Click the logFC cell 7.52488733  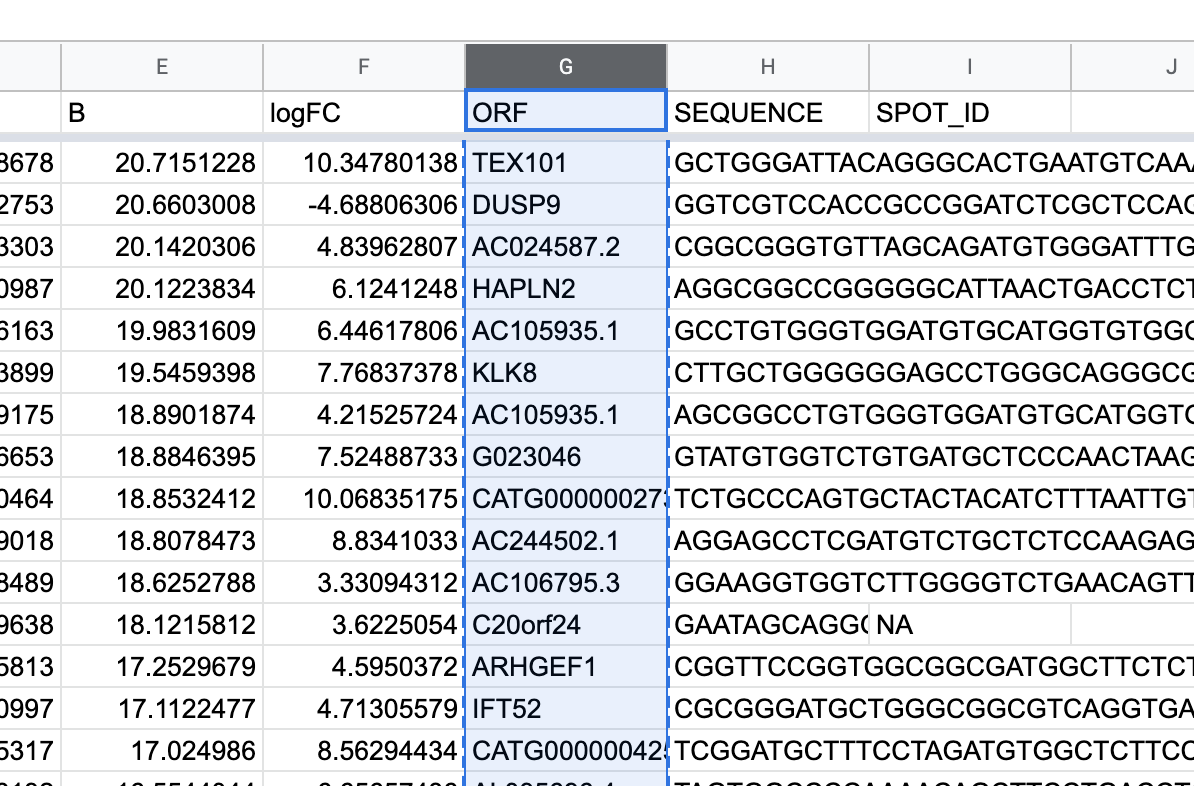(364, 456)
